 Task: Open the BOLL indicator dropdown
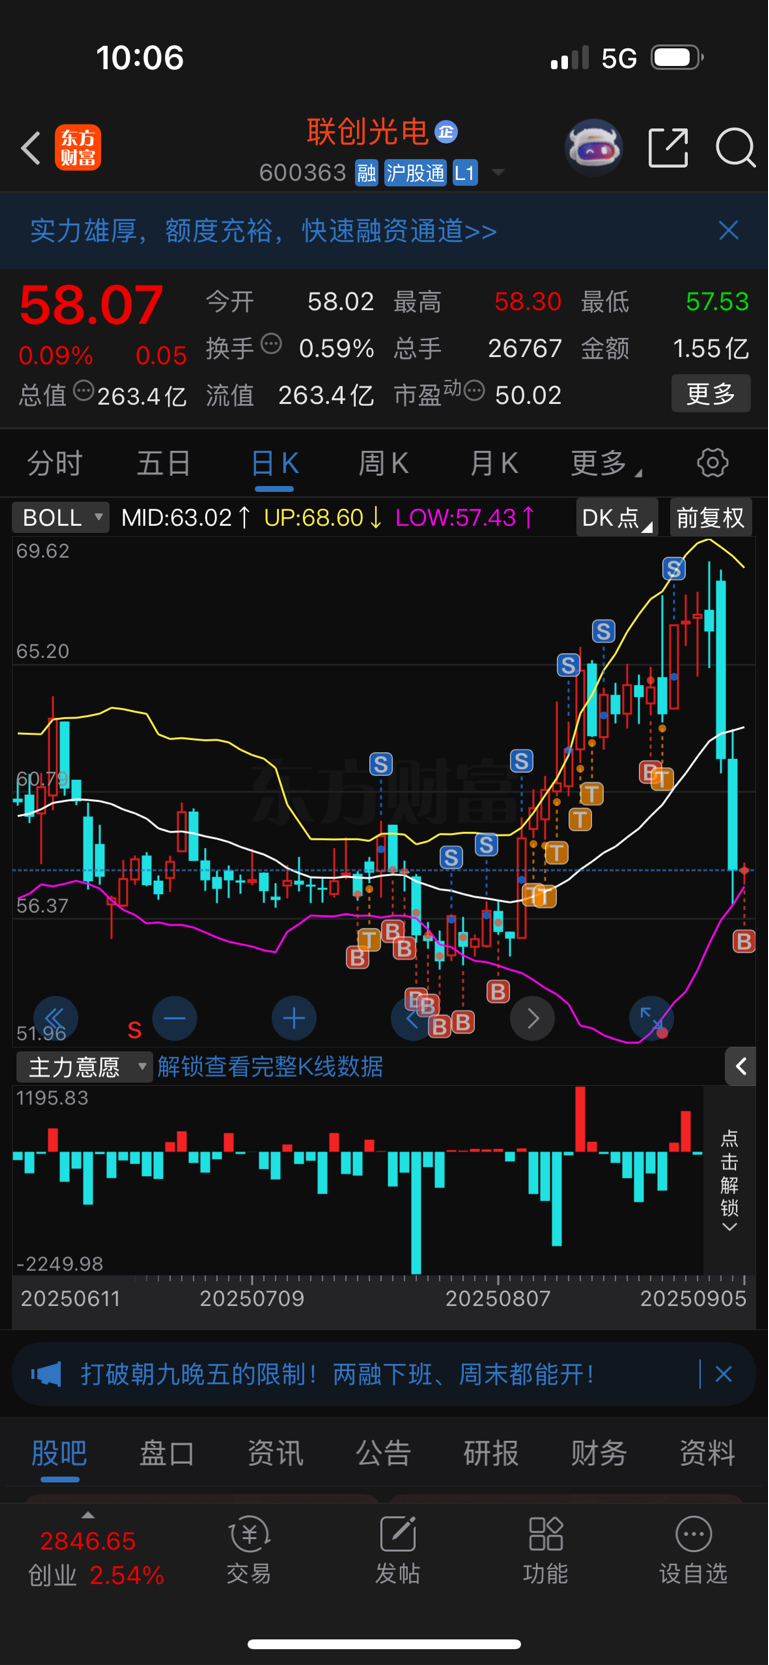click(x=60, y=517)
